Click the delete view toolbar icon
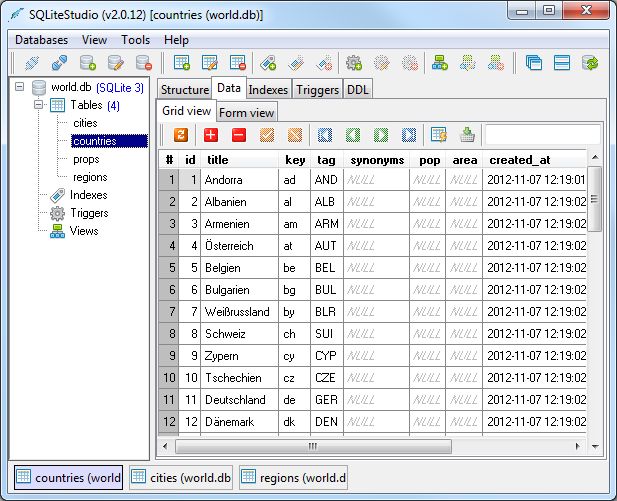617x501 pixels. [x=495, y=63]
